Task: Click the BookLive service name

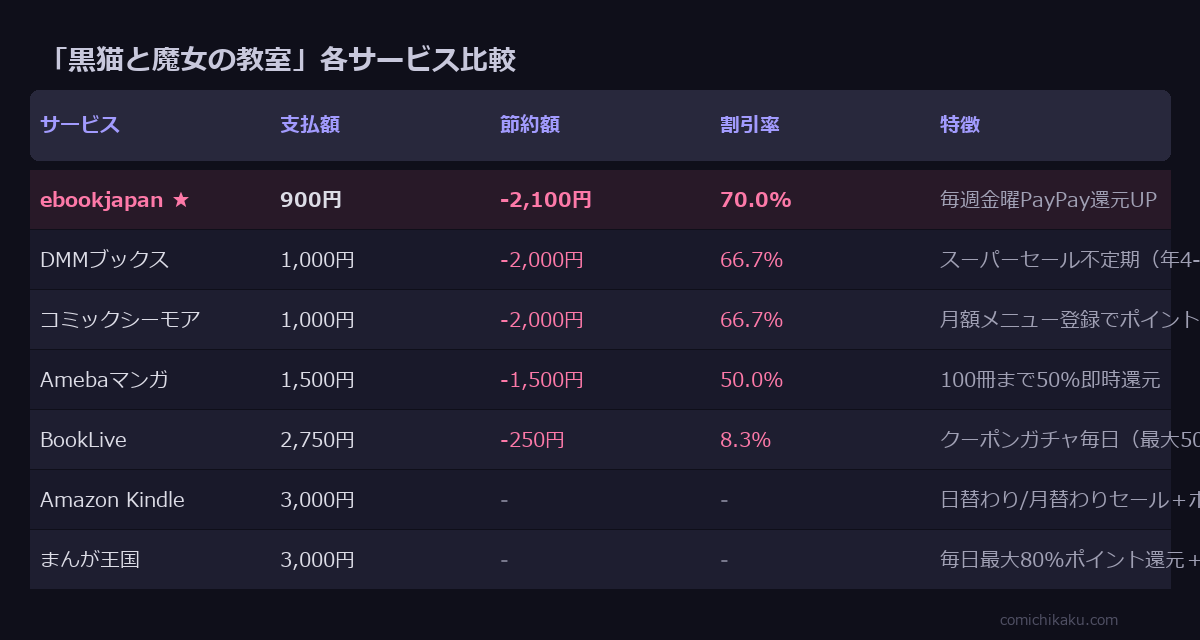Action: [83, 440]
